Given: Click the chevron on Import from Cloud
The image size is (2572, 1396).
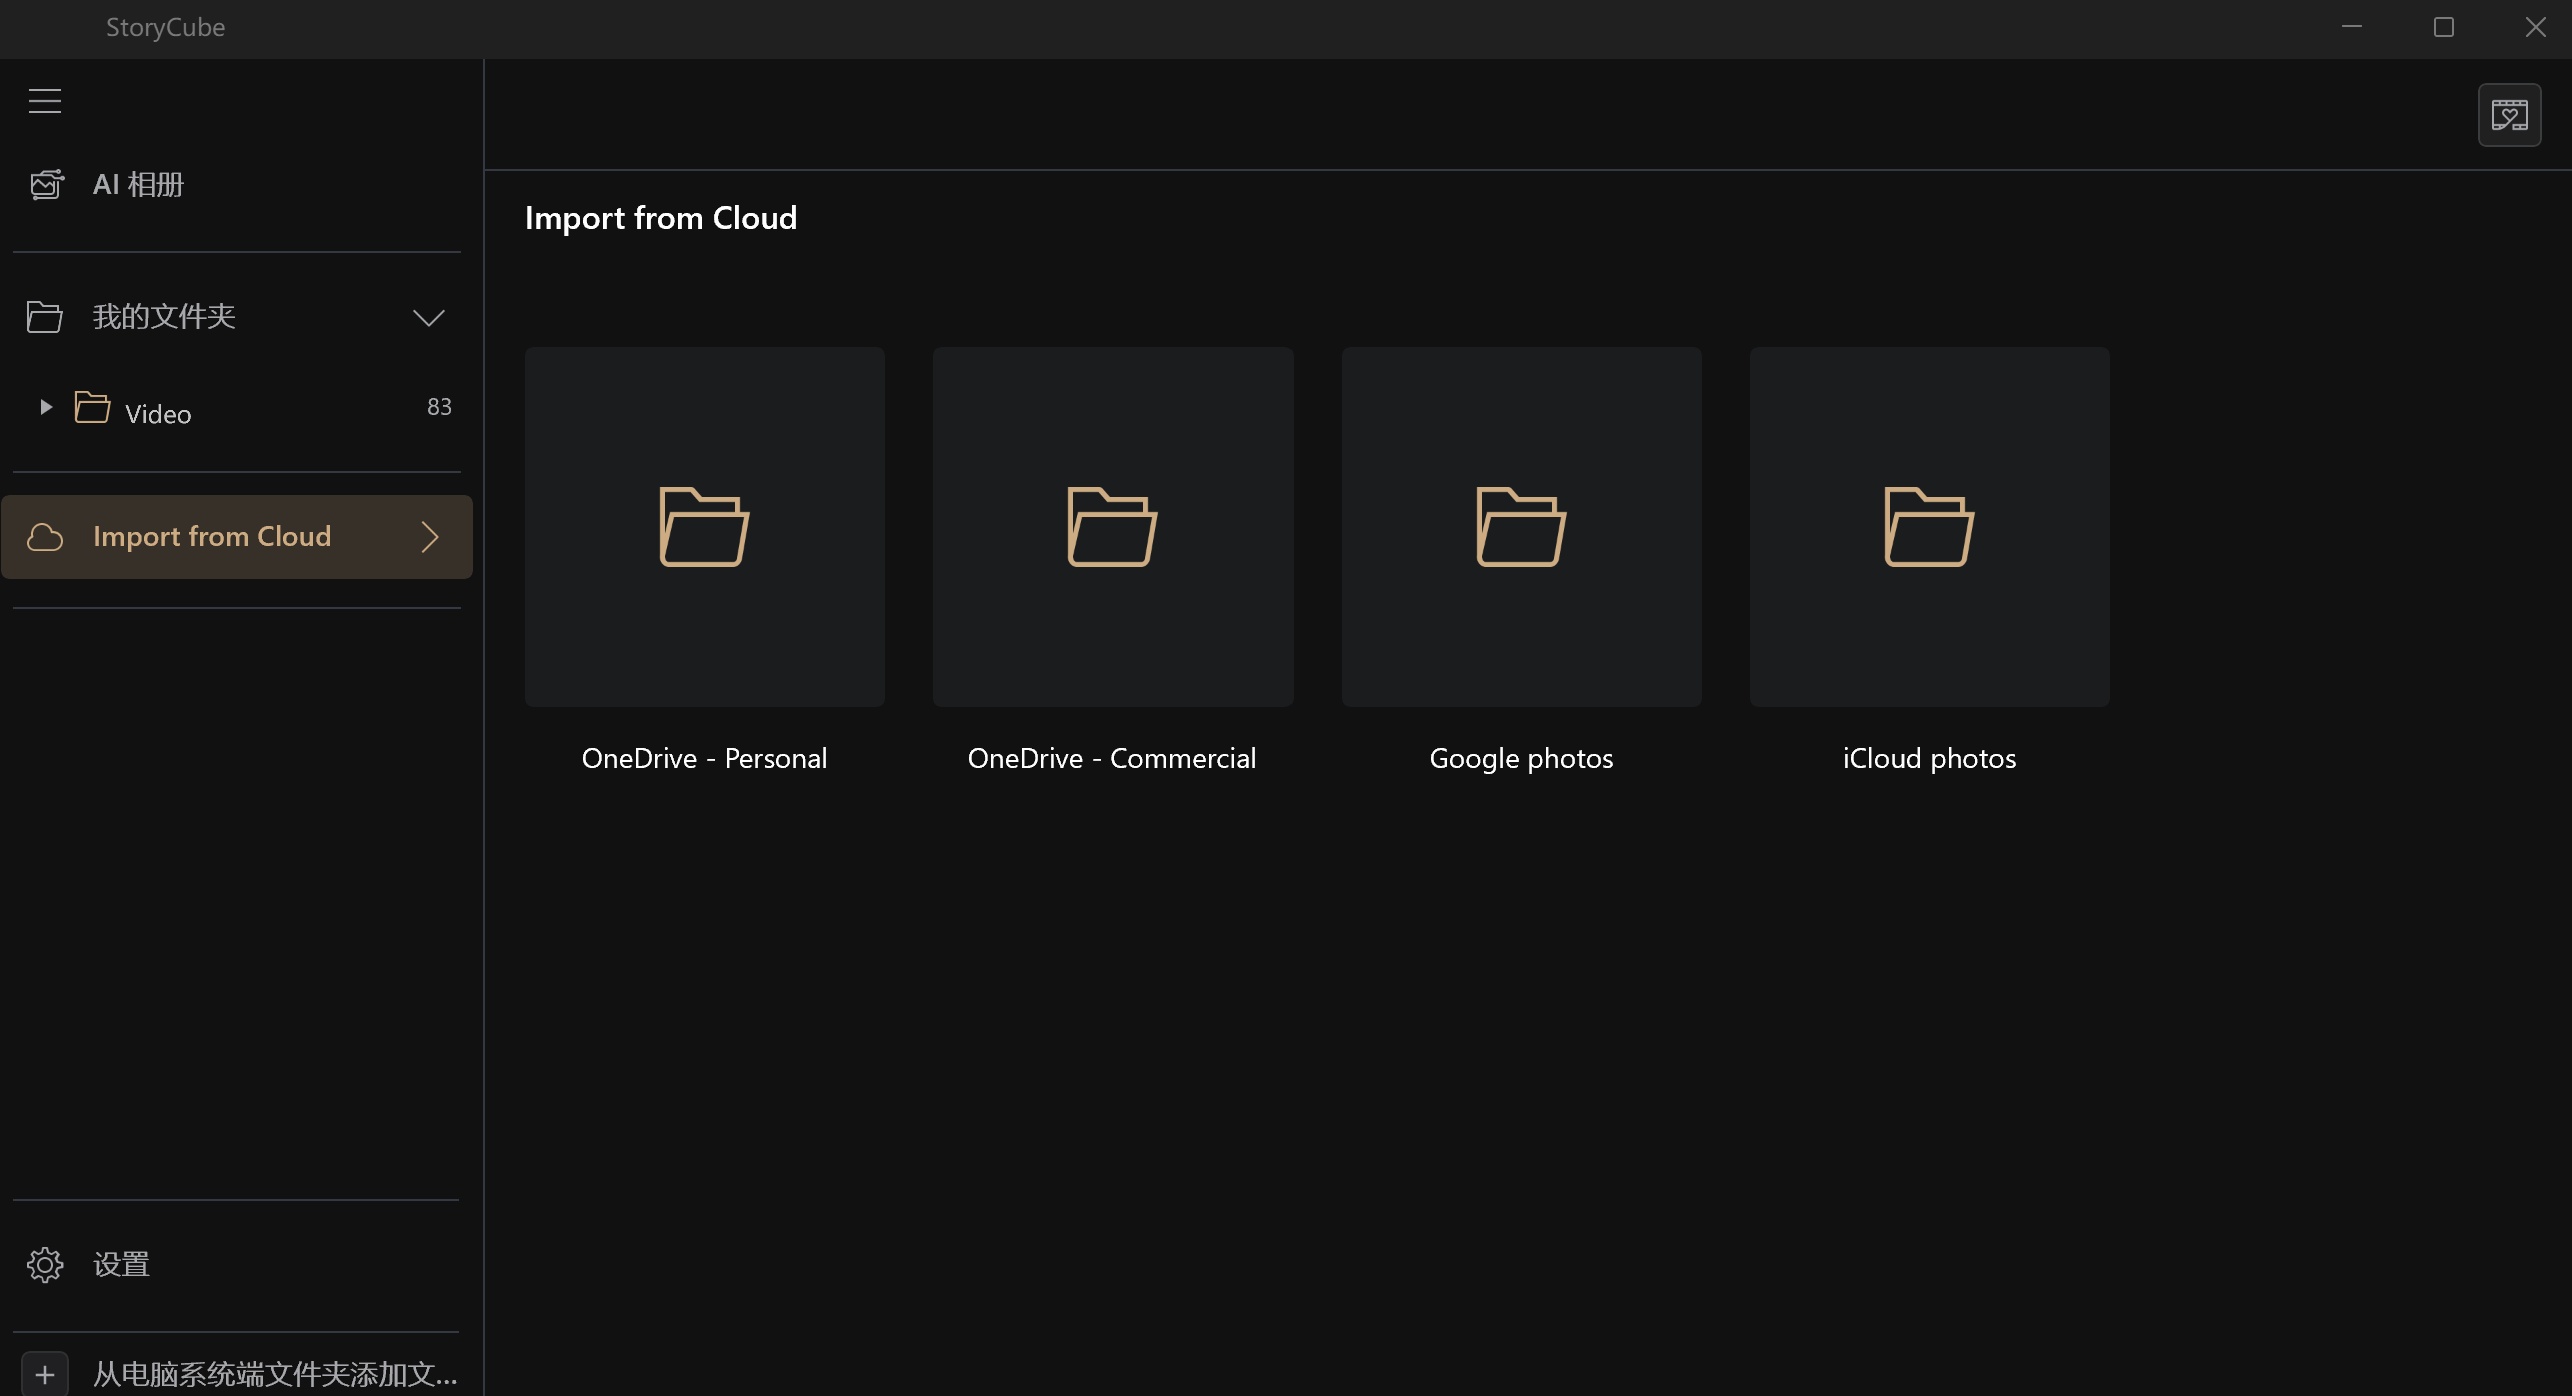Looking at the screenshot, I should (430, 537).
